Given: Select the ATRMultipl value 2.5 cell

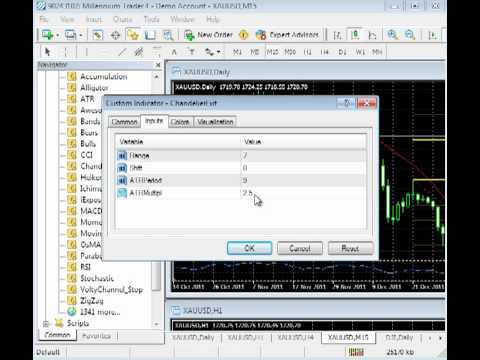Looking at the screenshot, I should 303,193.
